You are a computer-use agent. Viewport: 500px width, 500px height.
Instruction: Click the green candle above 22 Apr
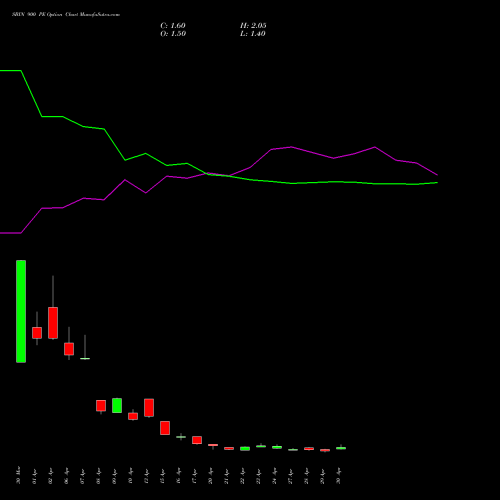245,449
